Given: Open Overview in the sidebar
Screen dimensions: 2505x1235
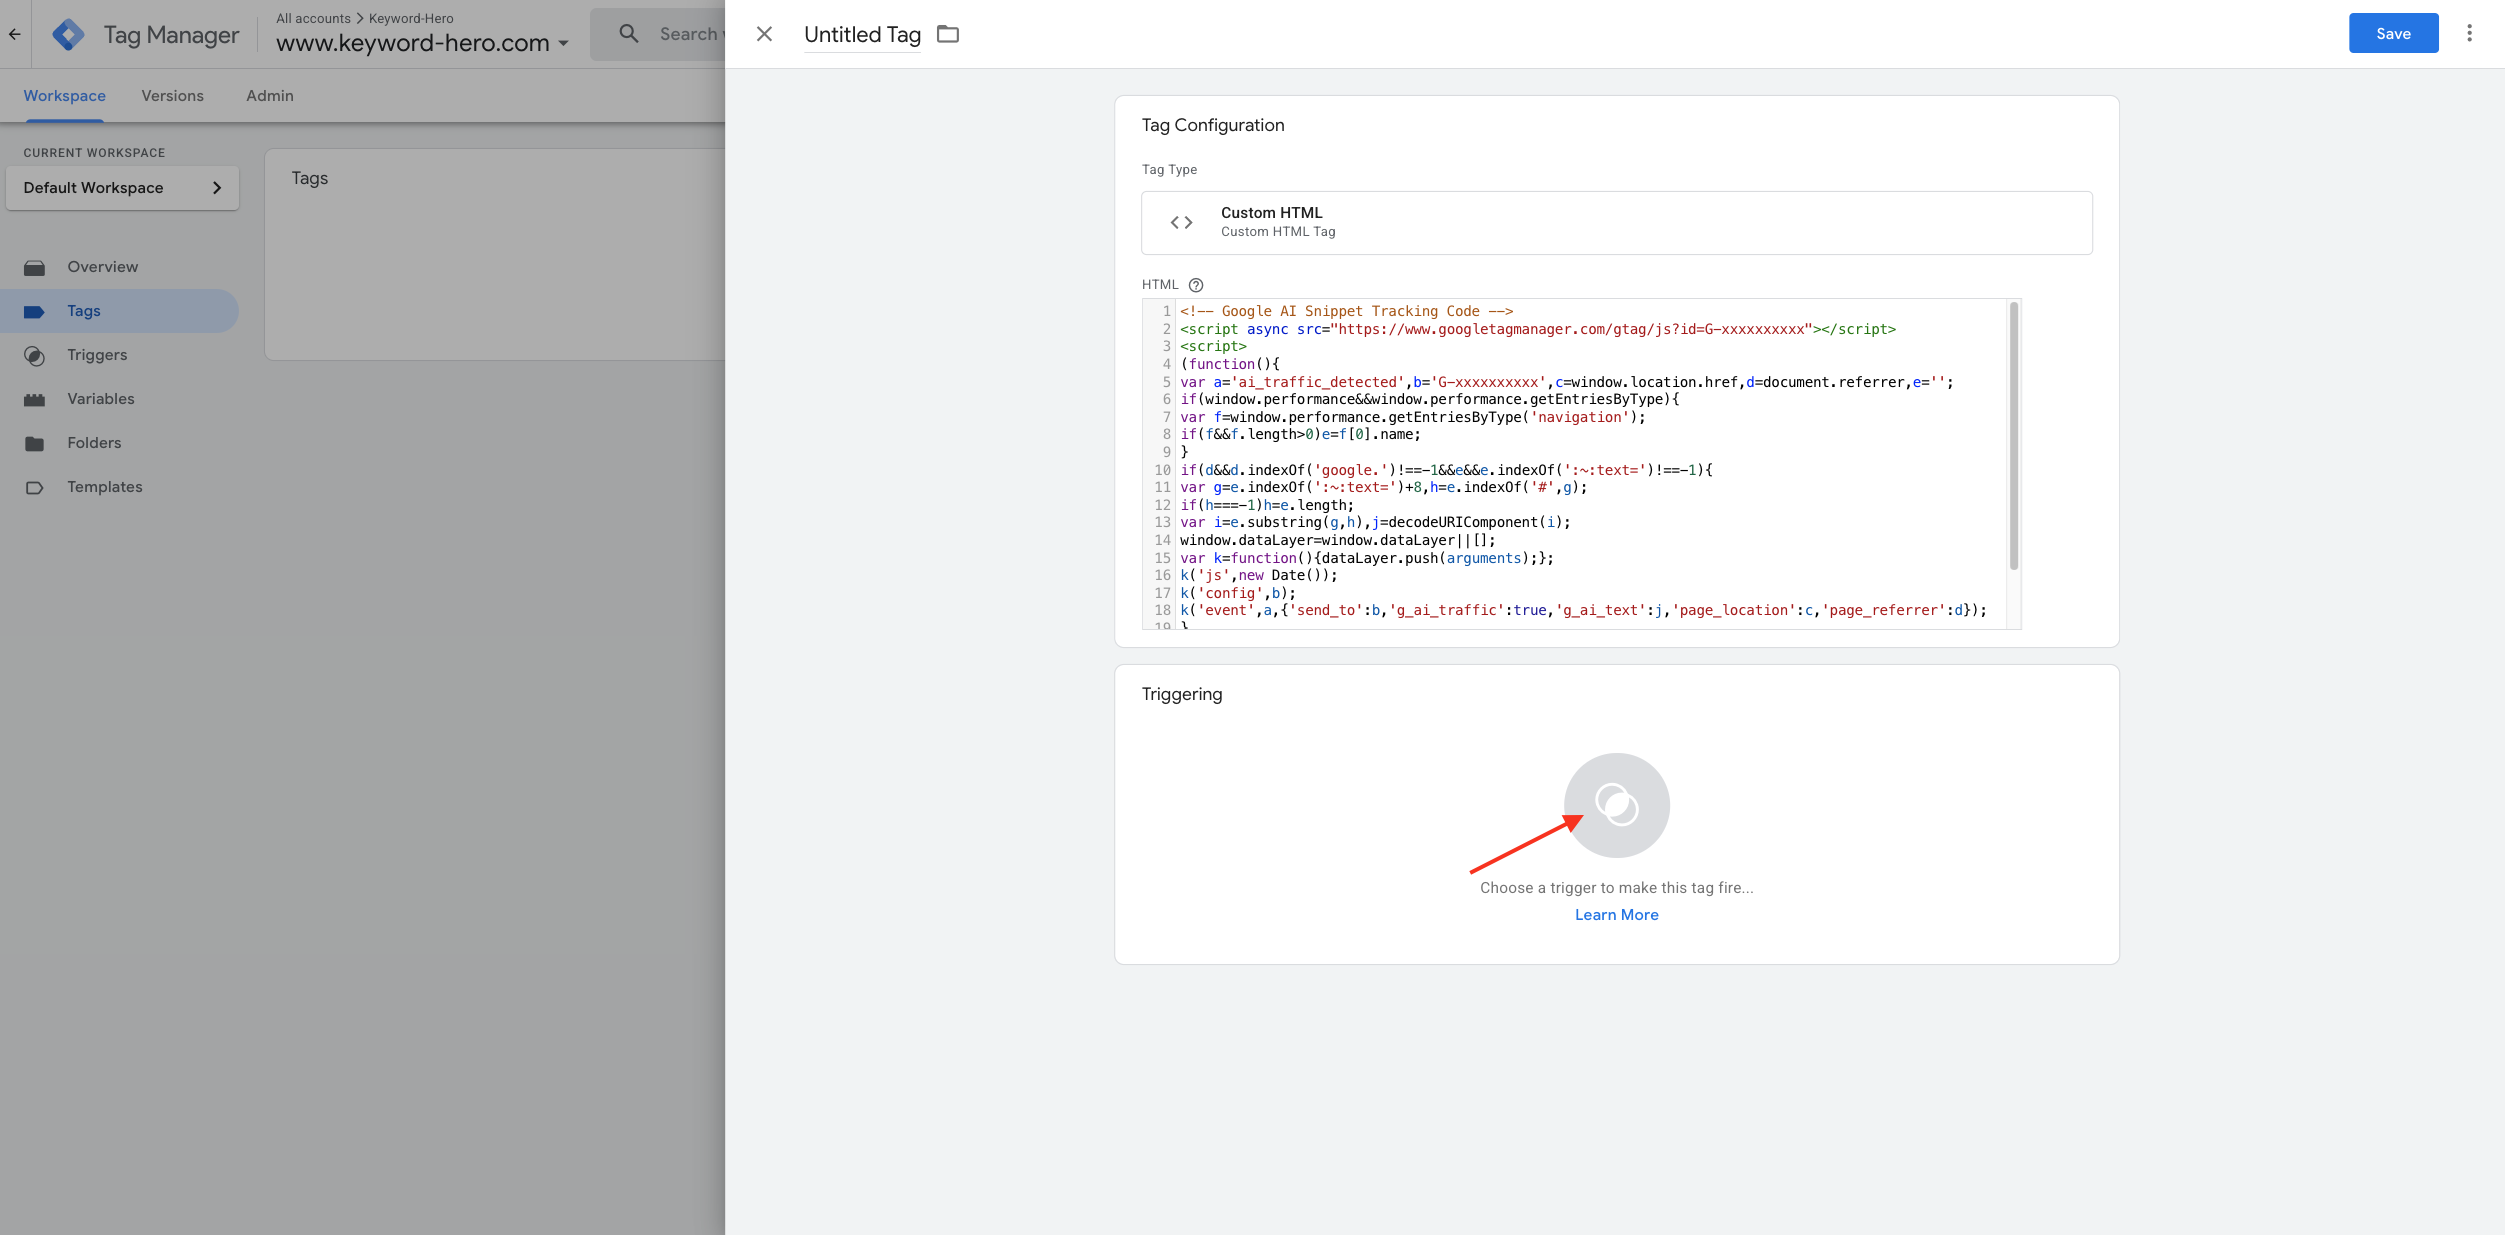Looking at the screenshot, I should (119, 267).
